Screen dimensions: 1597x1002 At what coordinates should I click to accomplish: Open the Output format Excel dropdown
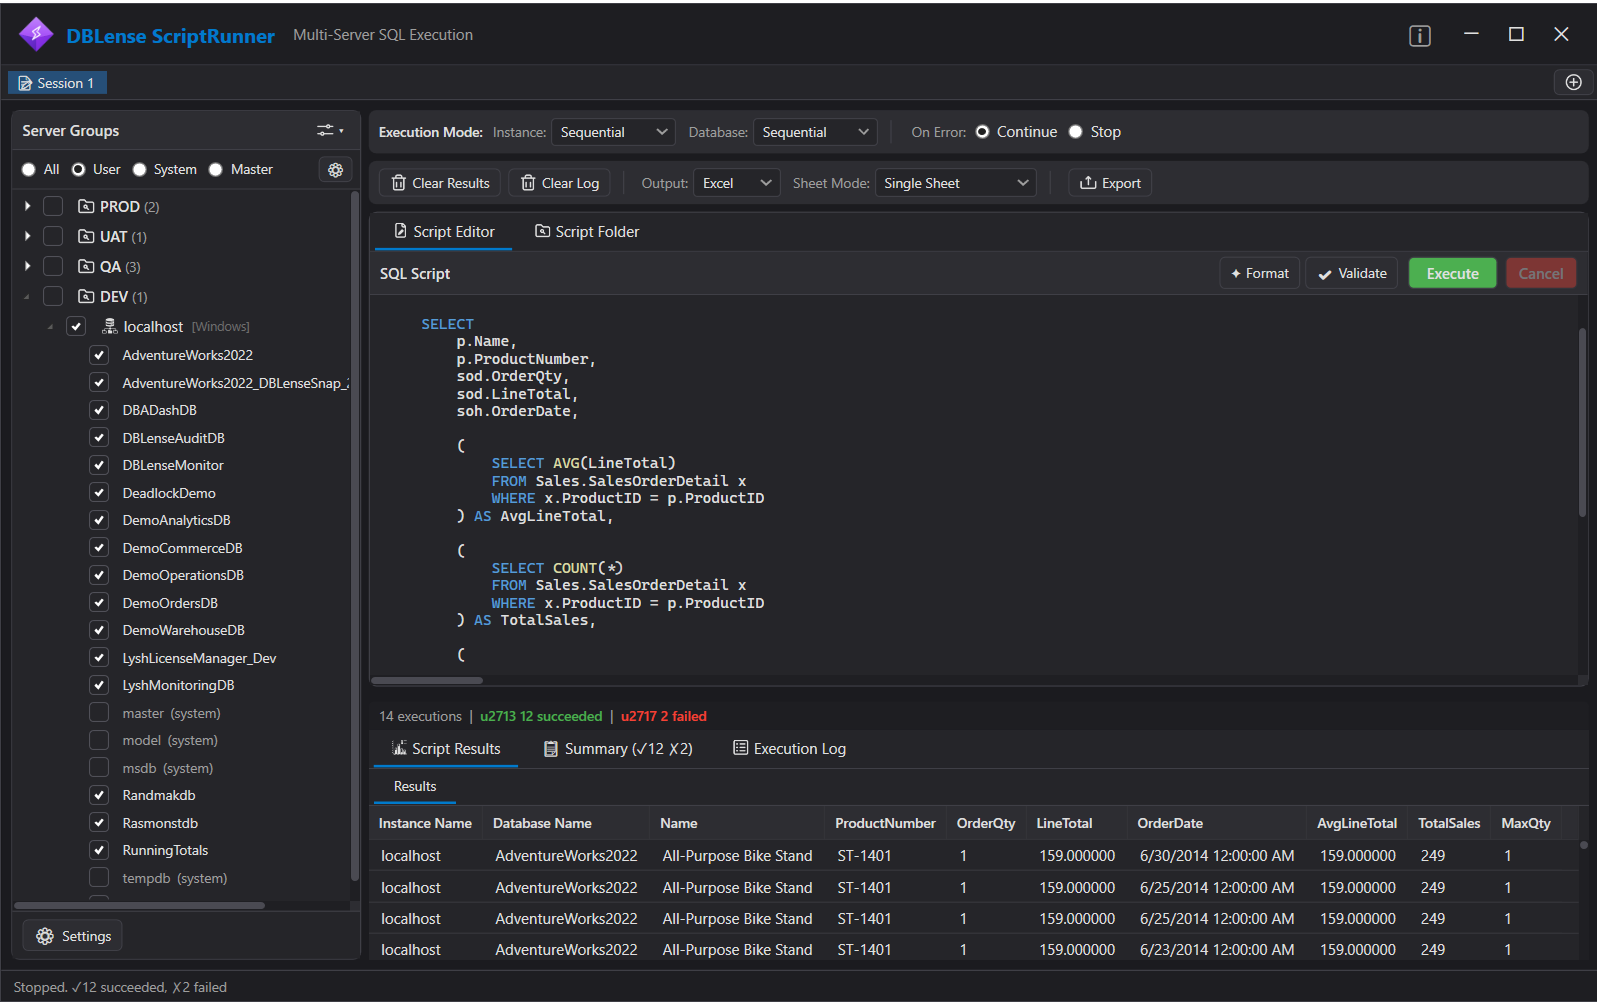[x=737, y=183]
